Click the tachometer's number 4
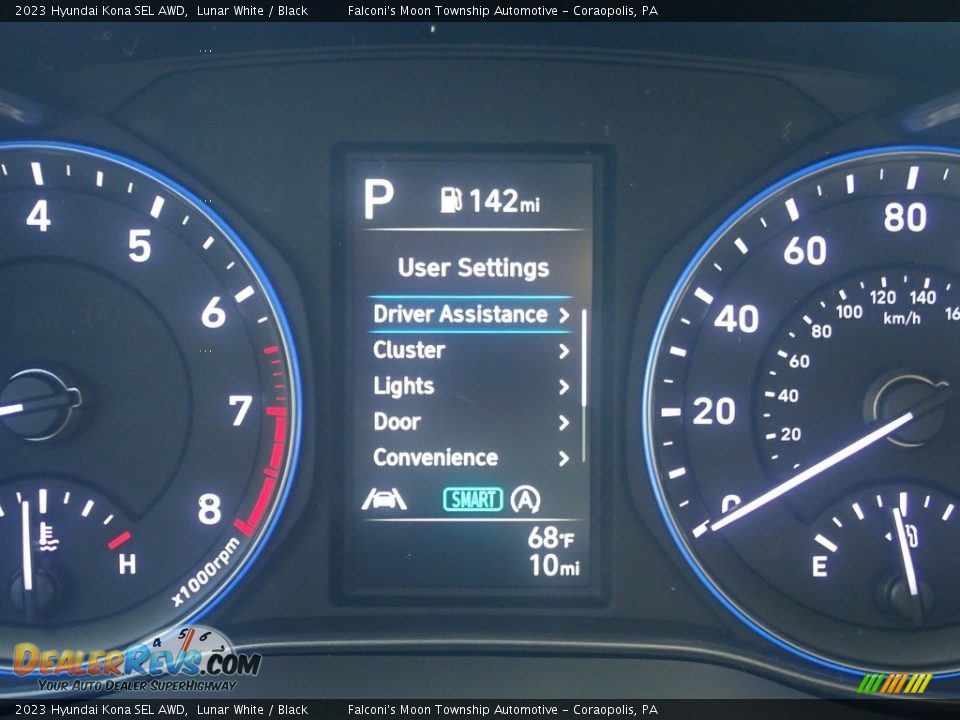Viewport: 960px width, 720px height. 39,216
